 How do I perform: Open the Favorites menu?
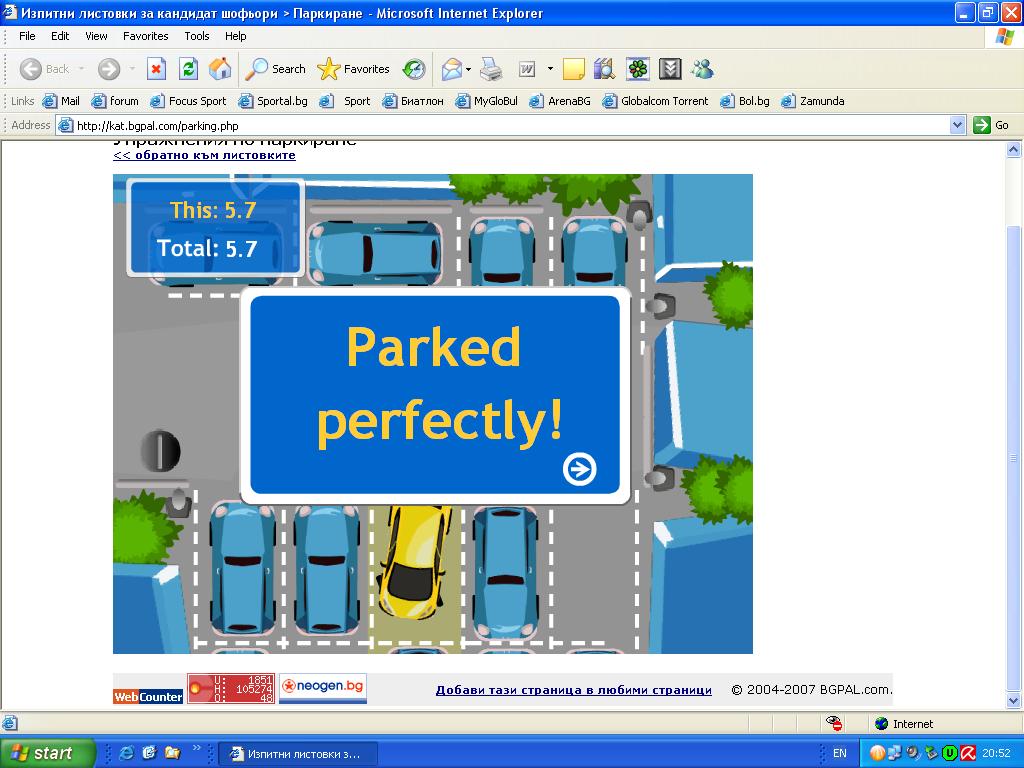pos(145,36)
